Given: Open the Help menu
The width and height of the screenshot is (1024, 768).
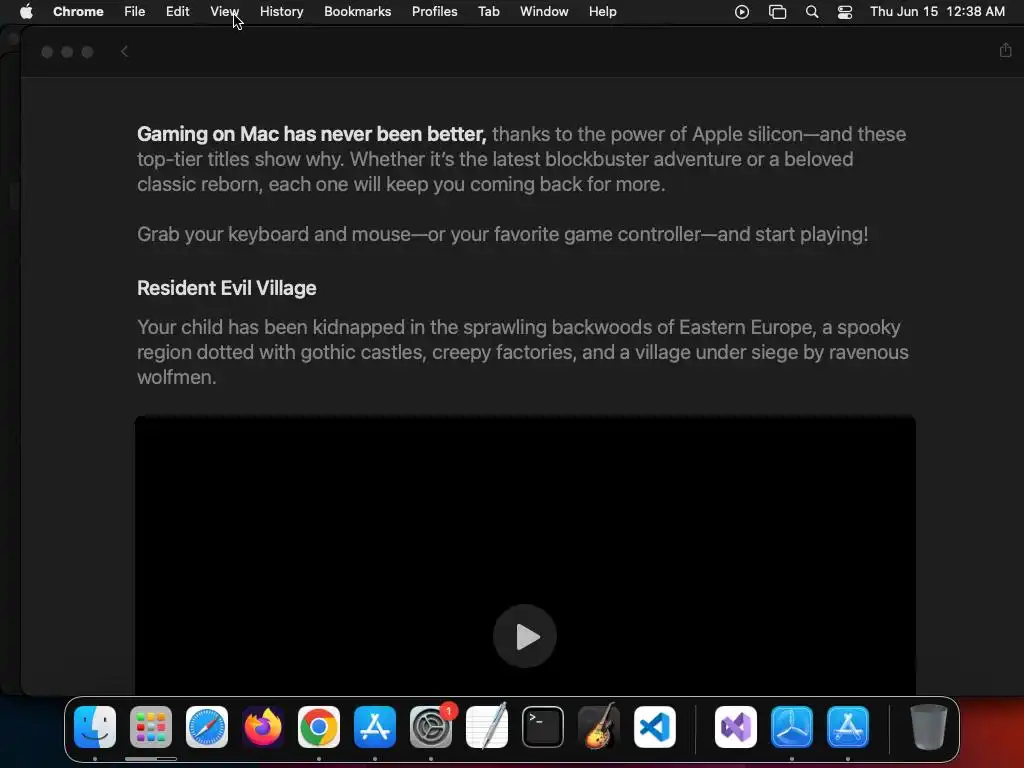Looking at the screenshot, I should (x=602, y=11).
